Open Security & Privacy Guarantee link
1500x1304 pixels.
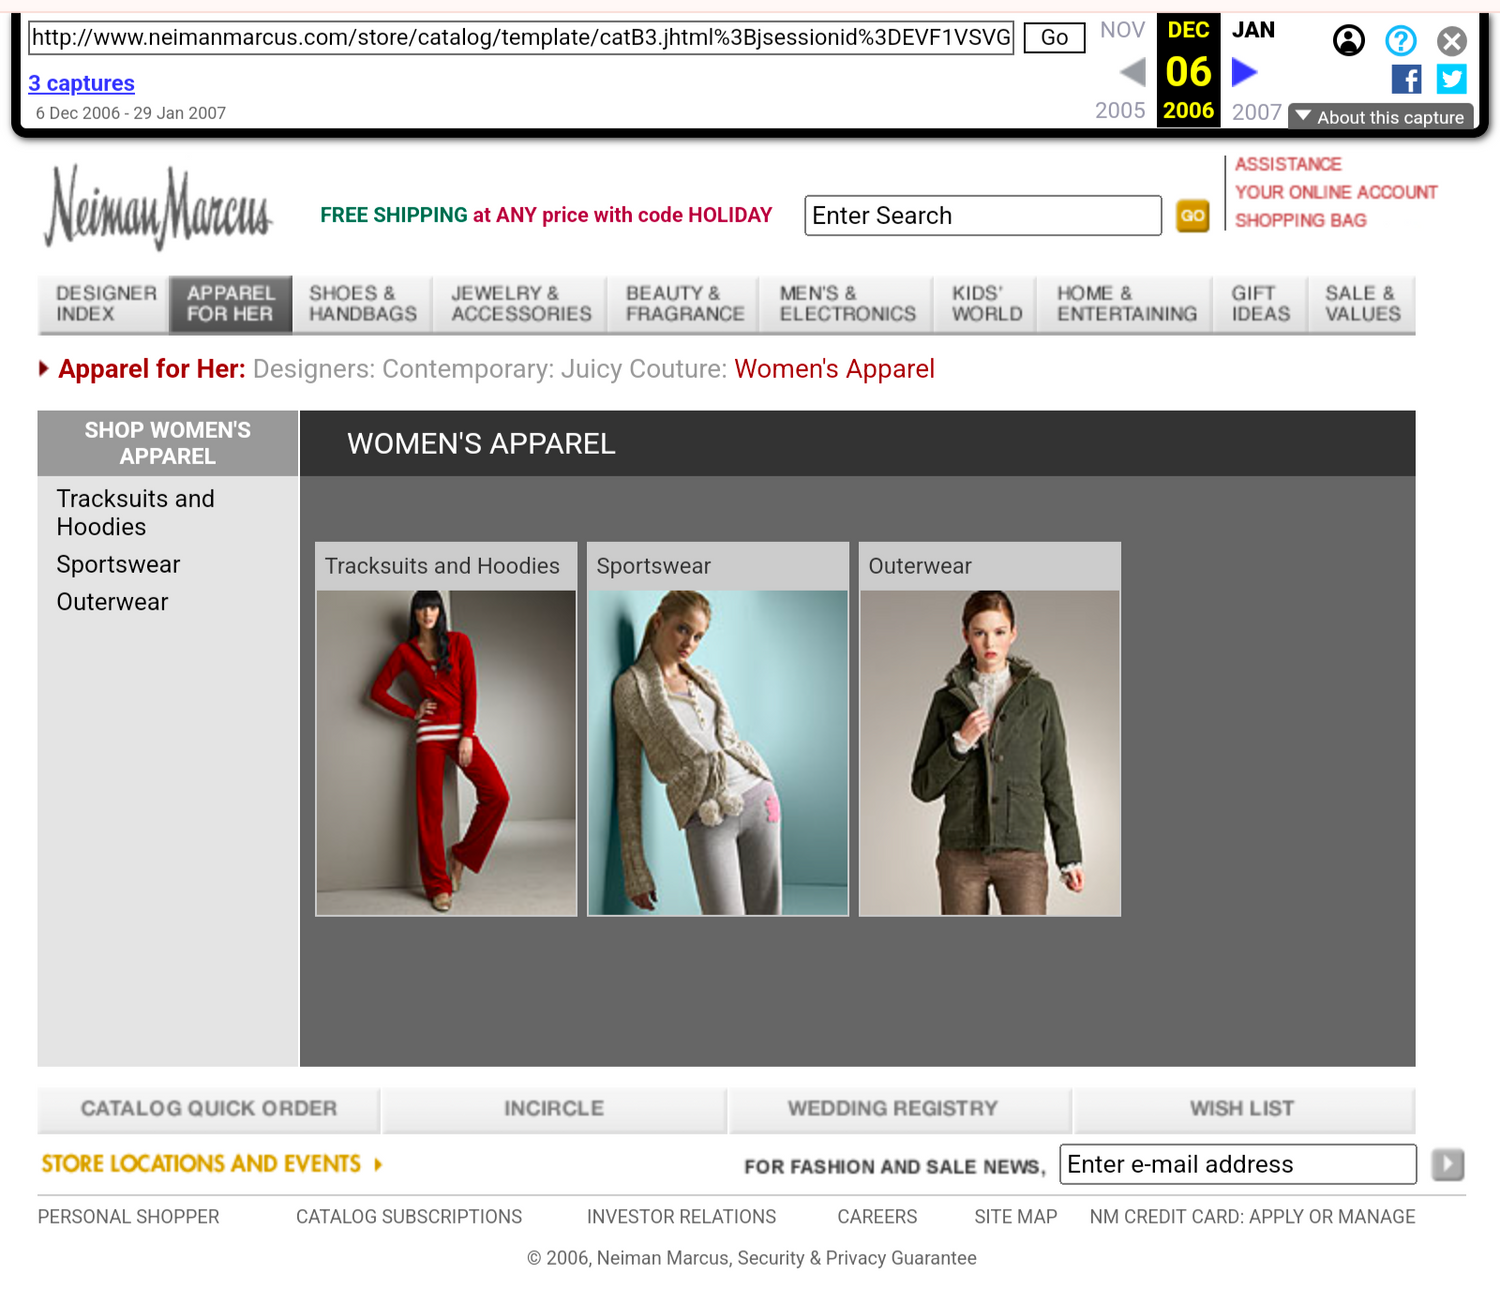(x=857, y=1258)
